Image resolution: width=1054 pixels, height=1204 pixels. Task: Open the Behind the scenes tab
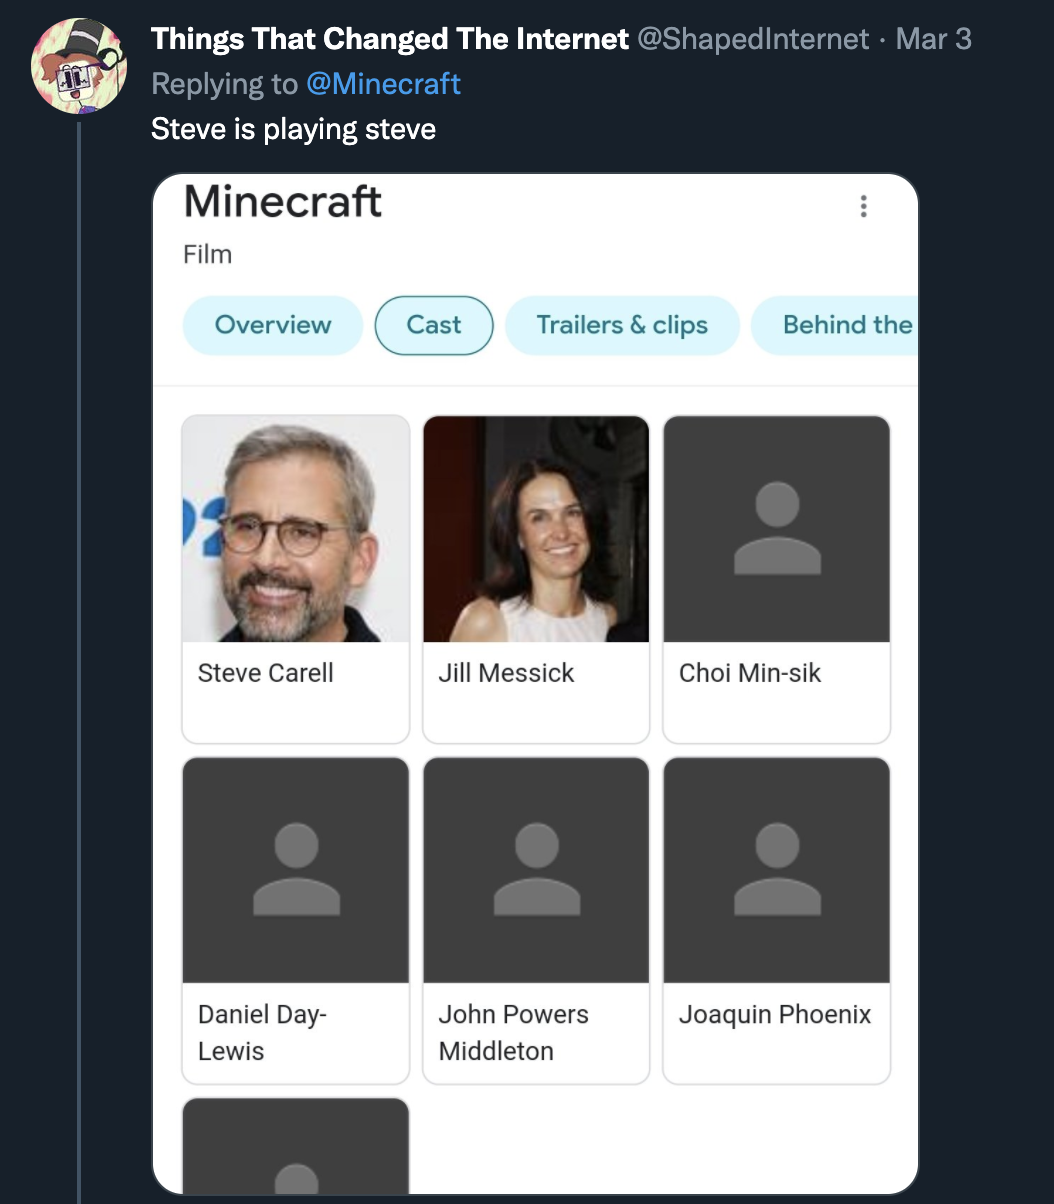840,325
